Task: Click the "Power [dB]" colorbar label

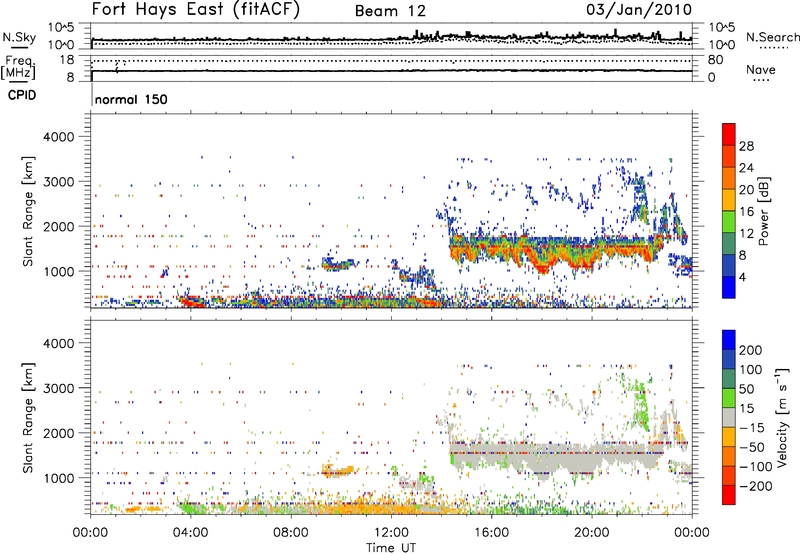Action: 763,211
